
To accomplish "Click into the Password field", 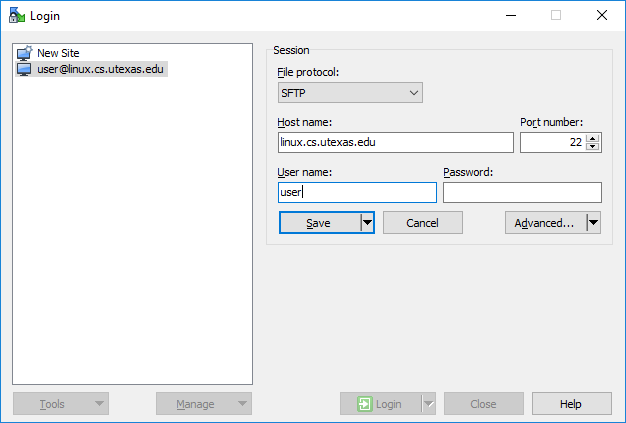I will click(522, 192).
